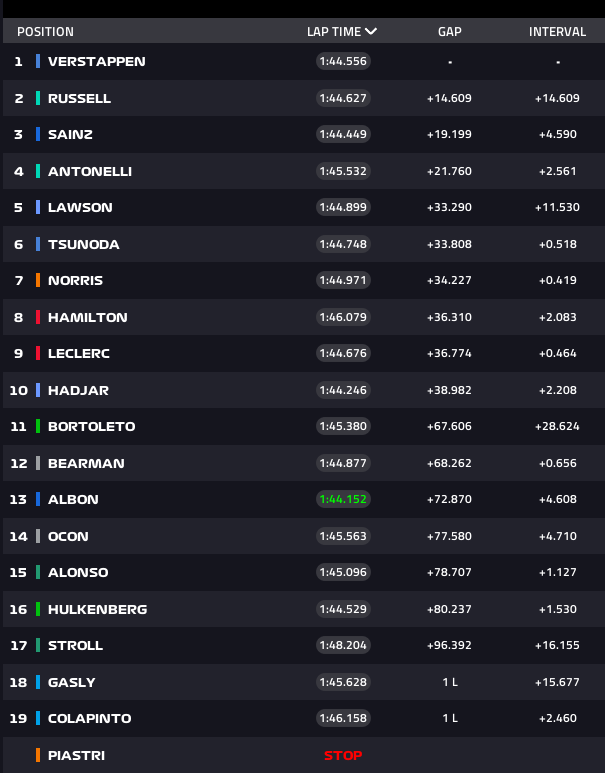Select the INTERVAL column header

(557, 32)
